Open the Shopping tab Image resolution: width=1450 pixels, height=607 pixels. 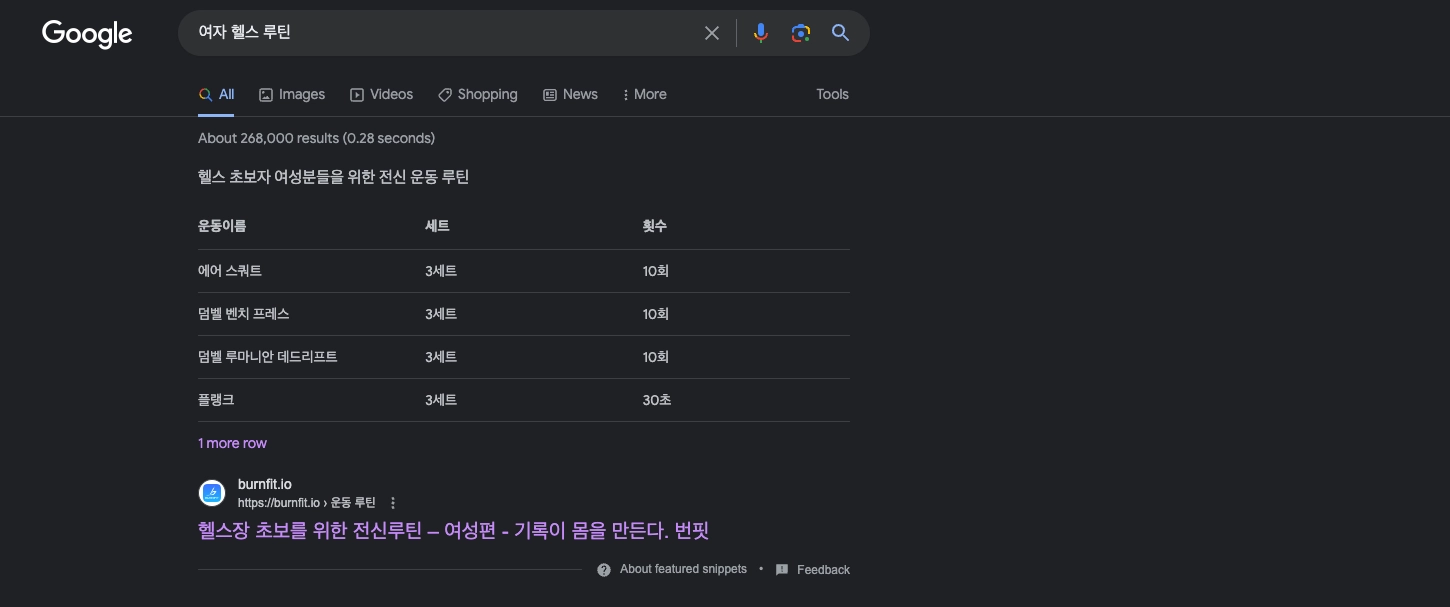478,94
